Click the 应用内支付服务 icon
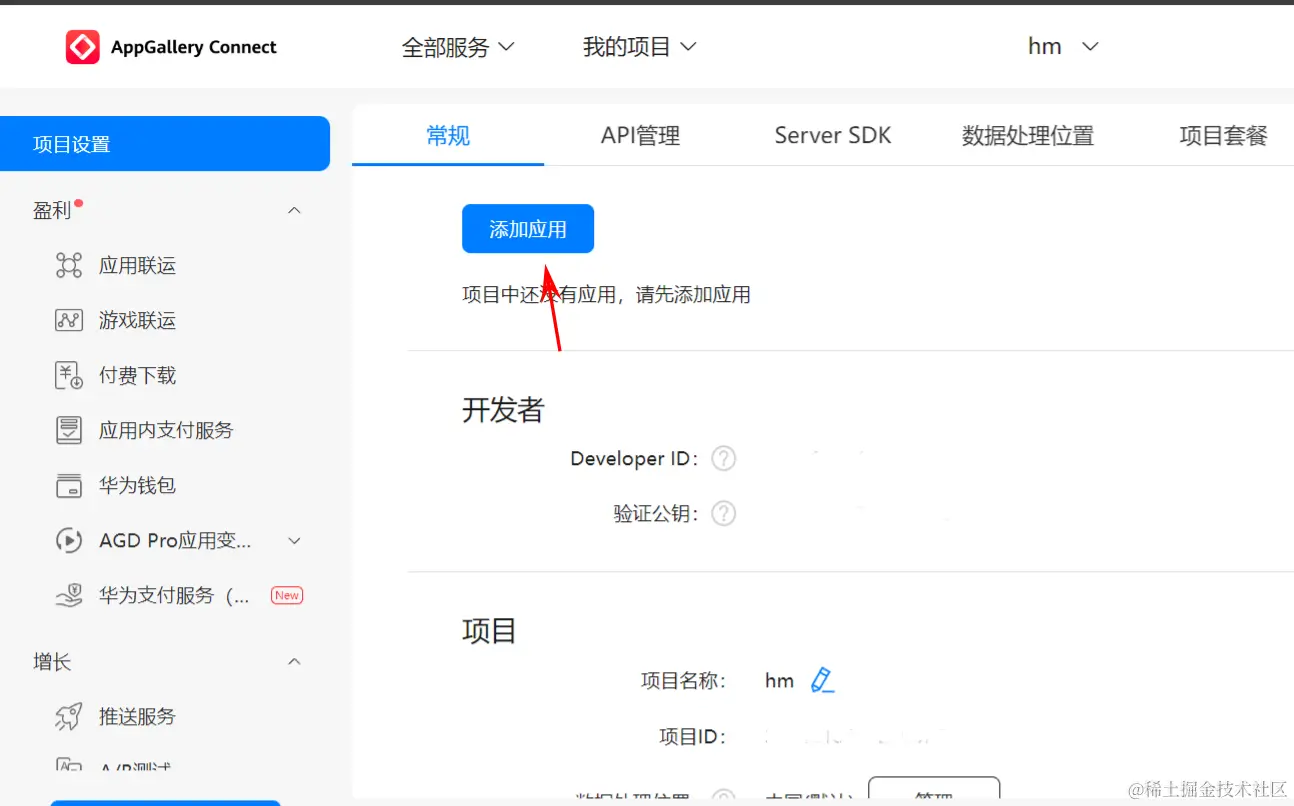 point(68,430)
